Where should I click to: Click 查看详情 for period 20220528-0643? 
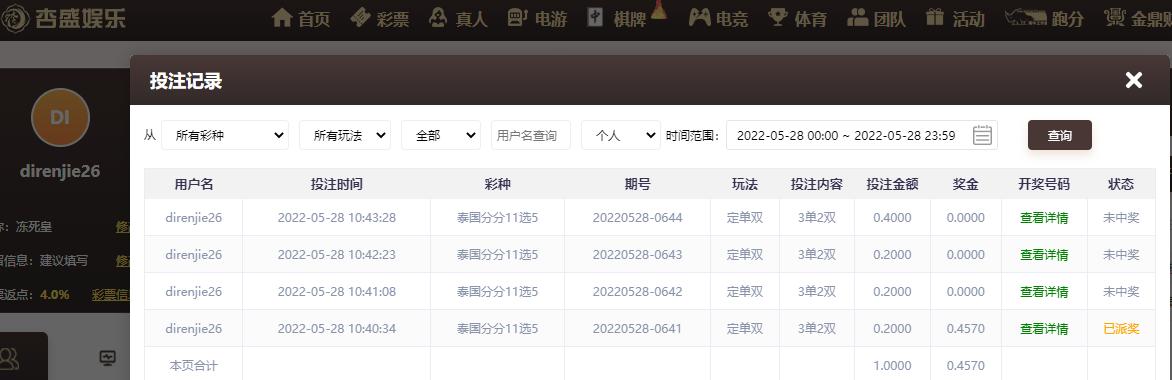coord(1044,254)
